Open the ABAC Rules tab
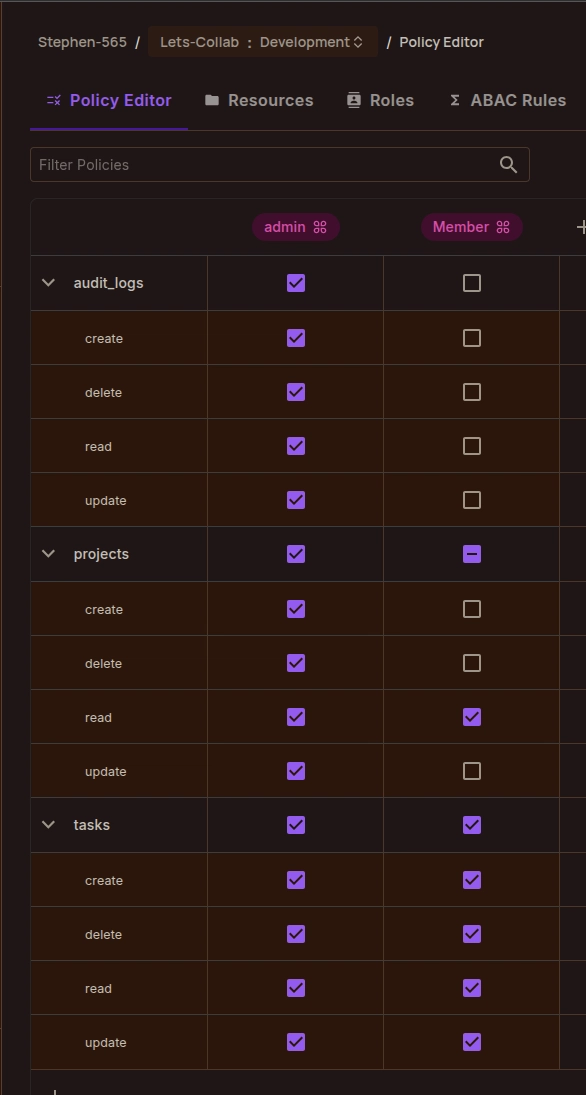This screenshot has width=586, height=1095. (508, 101)
